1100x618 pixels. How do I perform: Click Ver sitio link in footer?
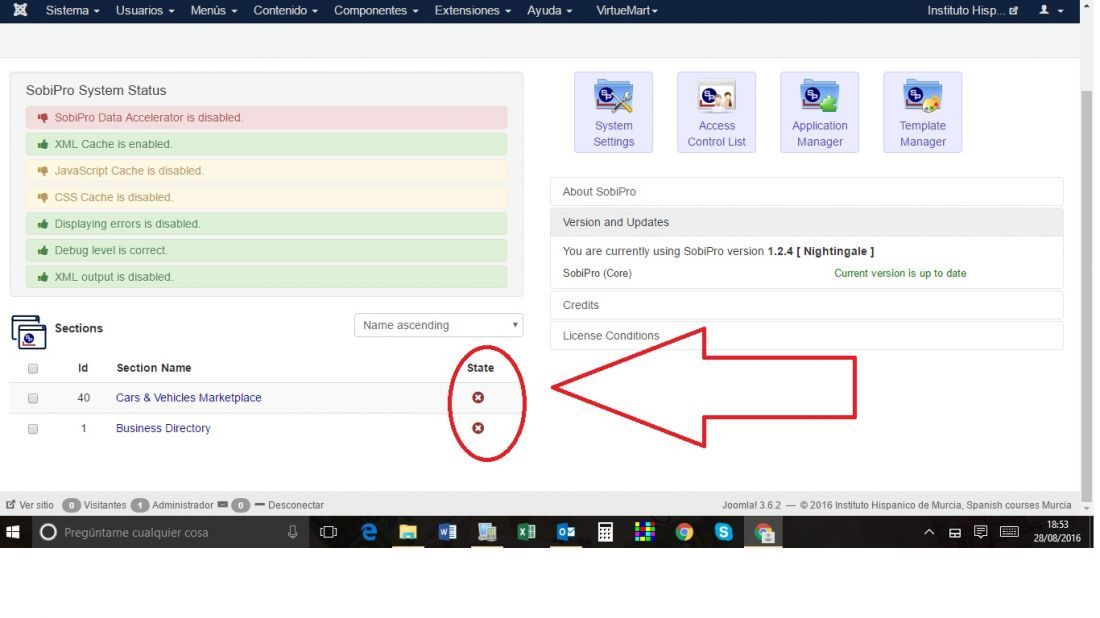pos(30,505)
